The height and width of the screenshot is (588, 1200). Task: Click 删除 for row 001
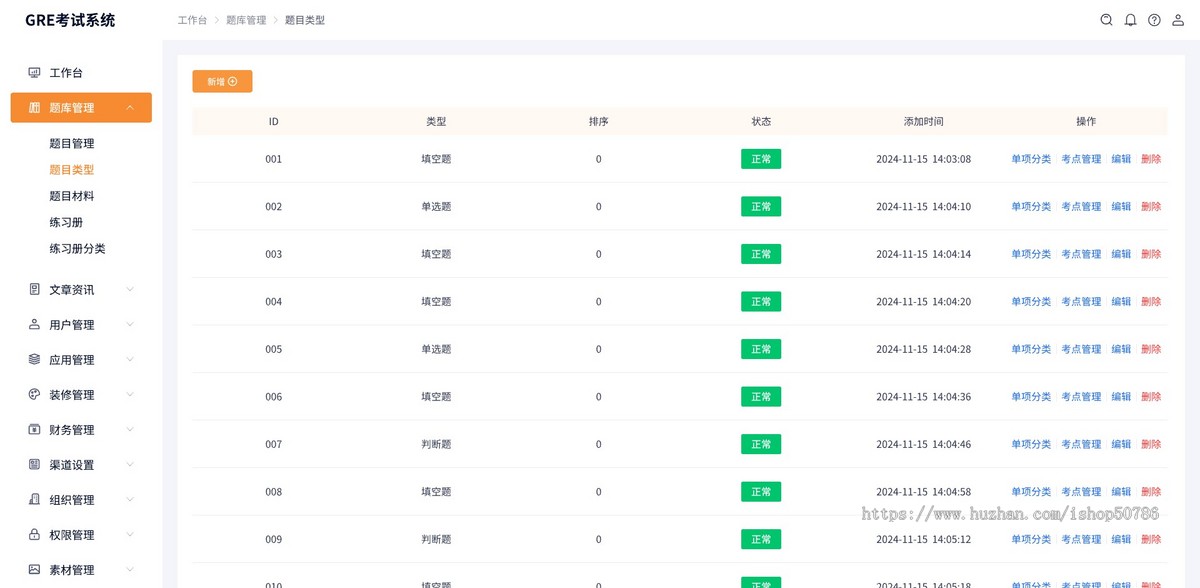point(1151,159)
